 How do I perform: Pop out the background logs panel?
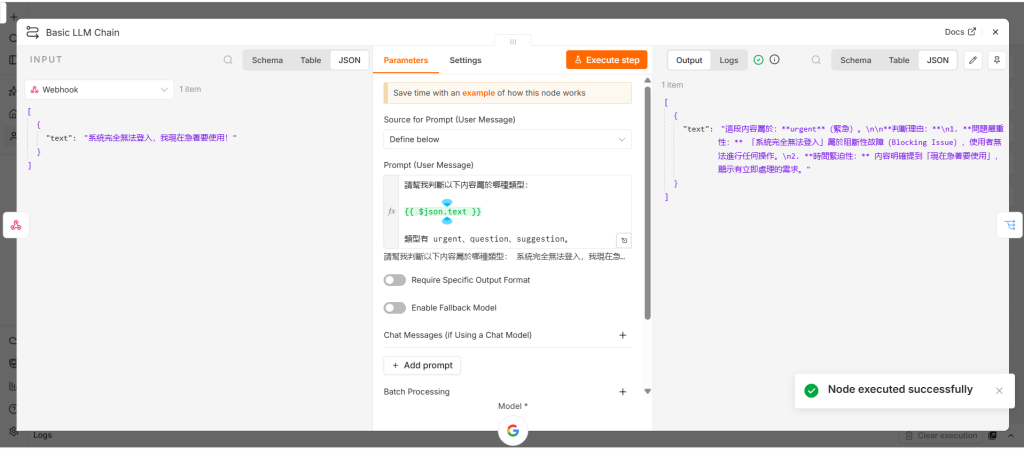(992, 435)
